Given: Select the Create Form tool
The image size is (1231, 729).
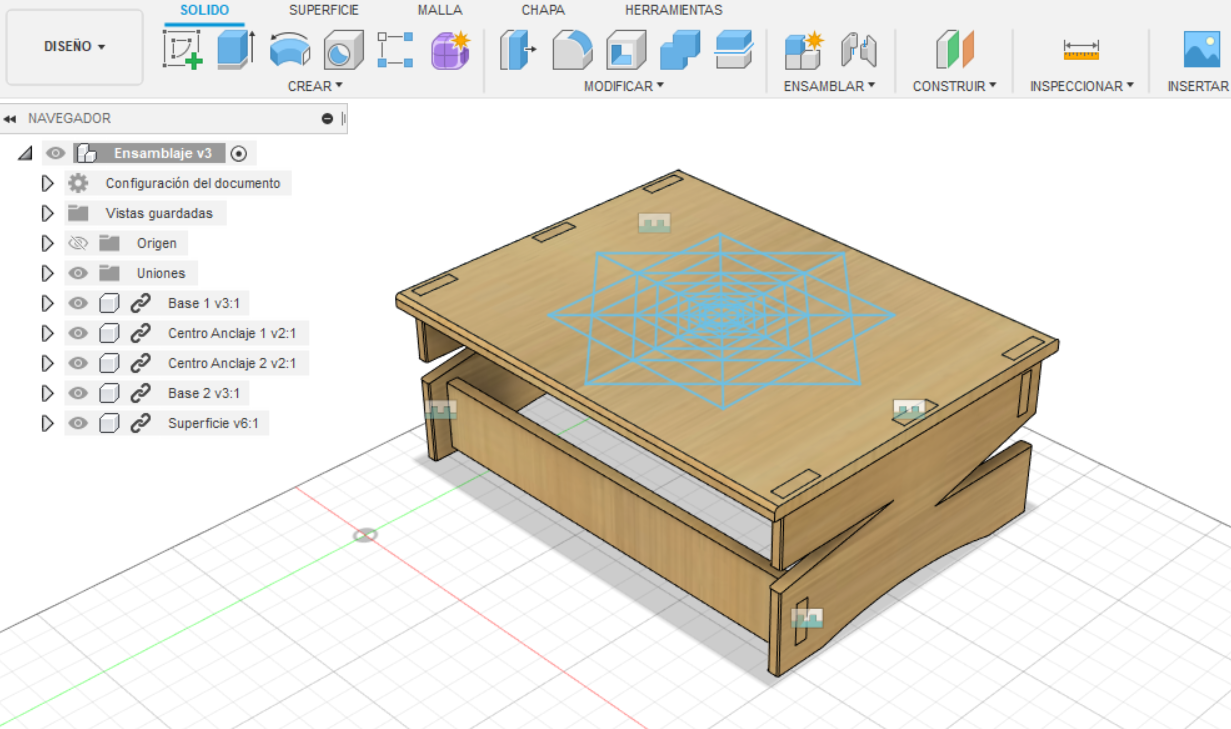Looking at the screenshot, I should pos(450,49).
